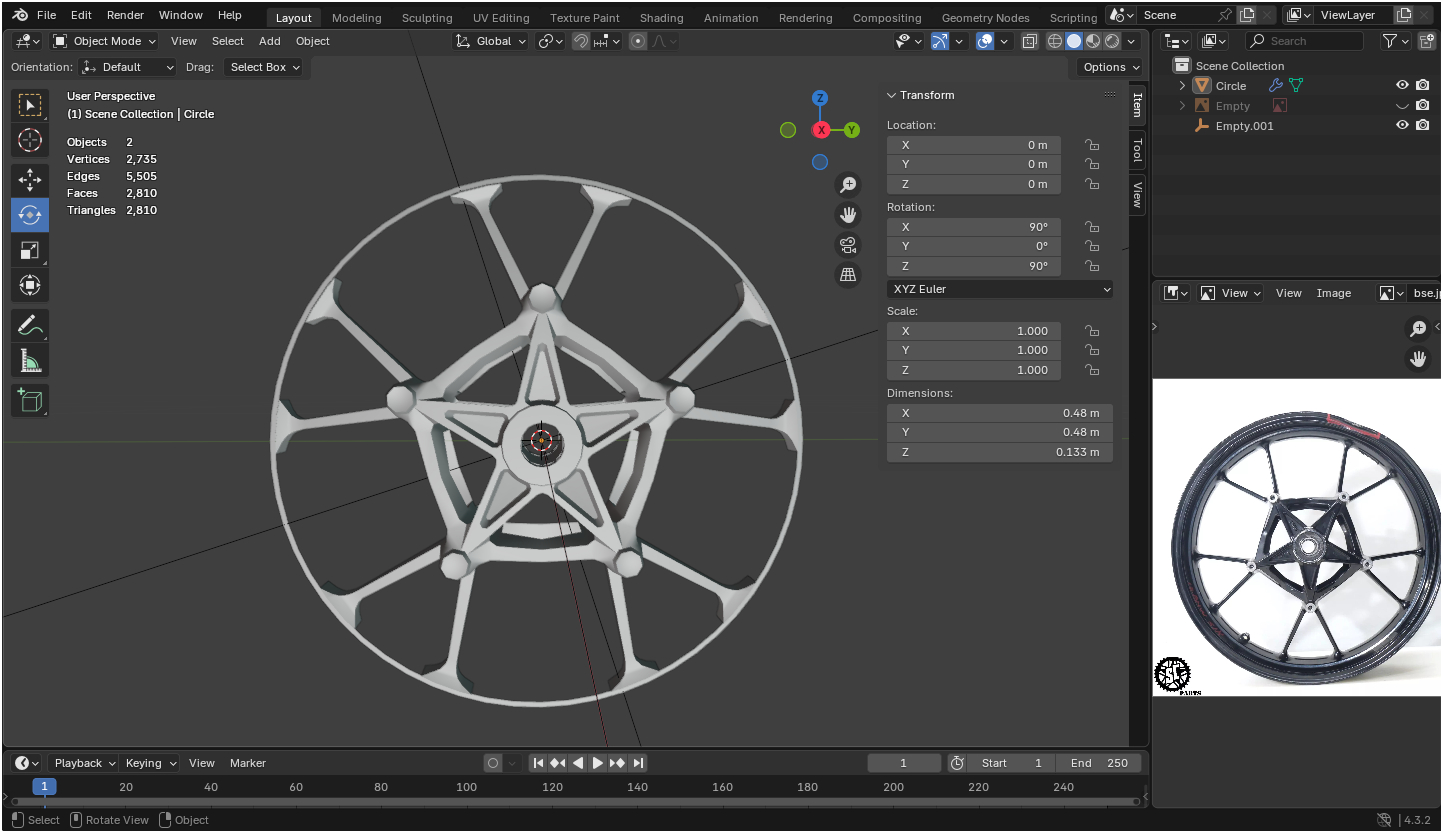The height and width of the screenshot is (833, 1443).
Task: Click the Dimensions Z field
Action: (x=1000, y=452)
